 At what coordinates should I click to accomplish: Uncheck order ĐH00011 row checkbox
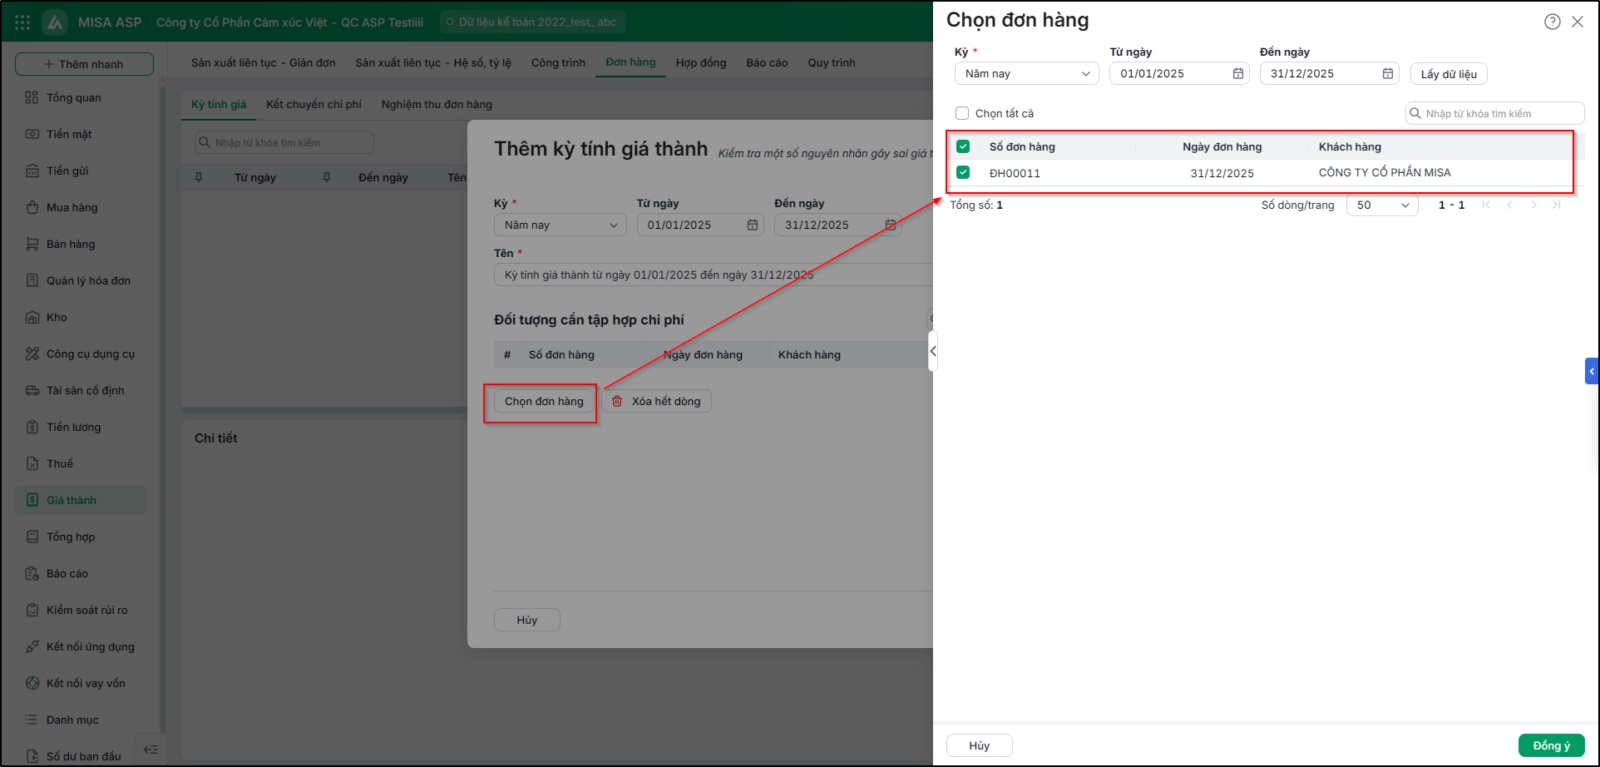963,172
